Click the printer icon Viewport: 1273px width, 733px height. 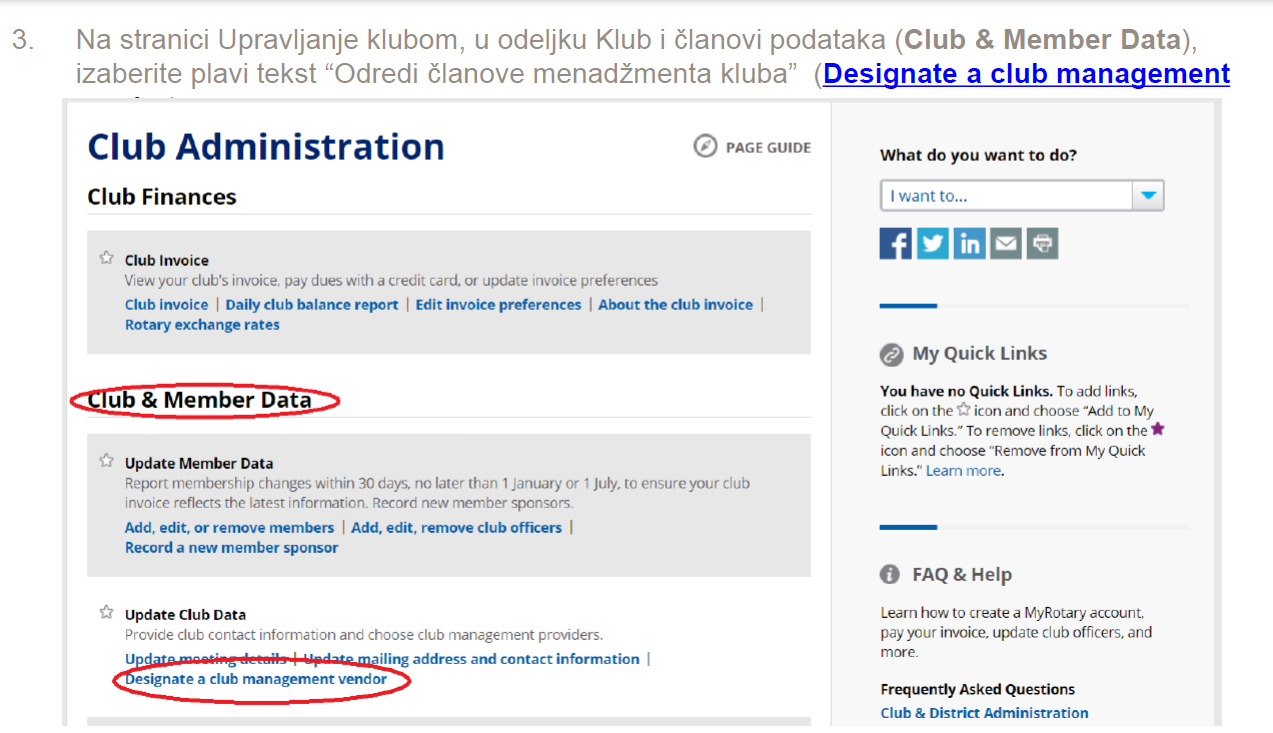click(1042, 244)
